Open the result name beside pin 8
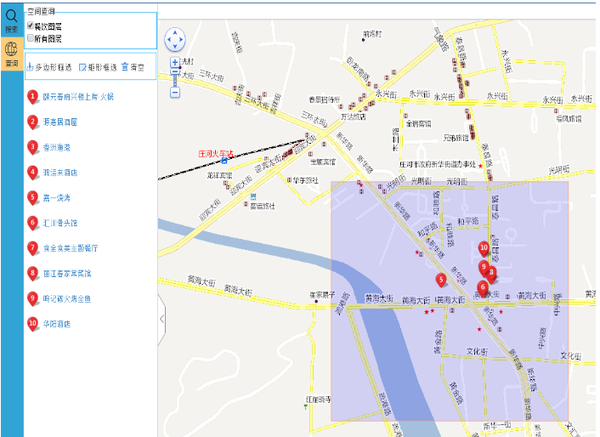Image resolution: width=600 pixels, height=437 pixels. [67, 274]
